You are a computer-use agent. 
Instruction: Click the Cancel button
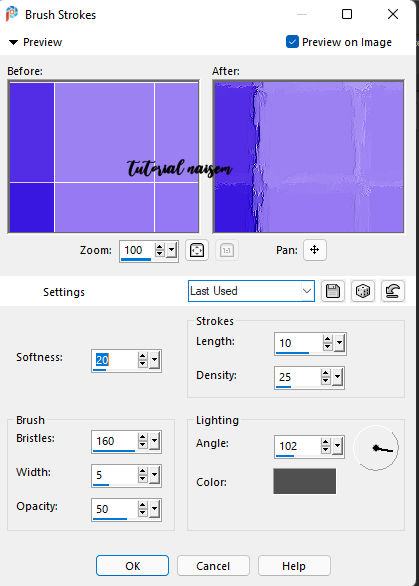213,565
